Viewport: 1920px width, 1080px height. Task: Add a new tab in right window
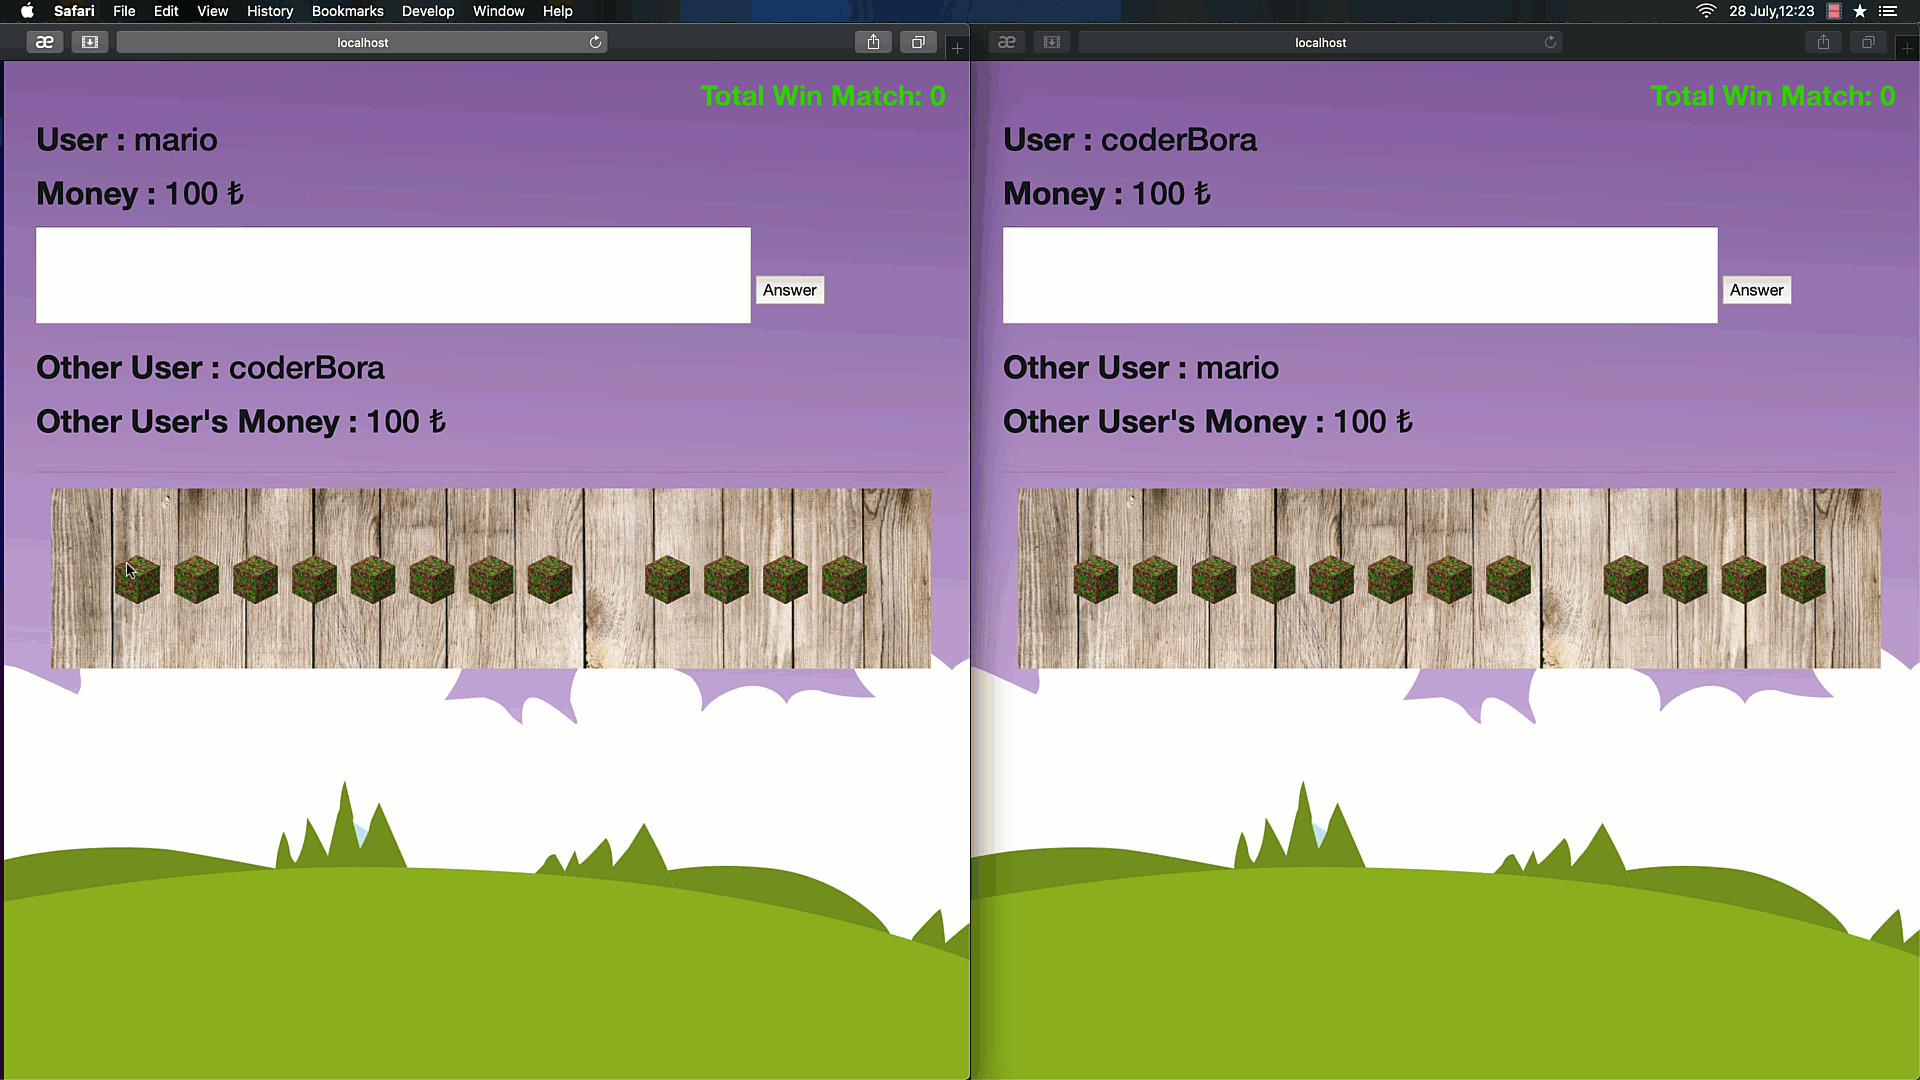(x=1907, y=48)
